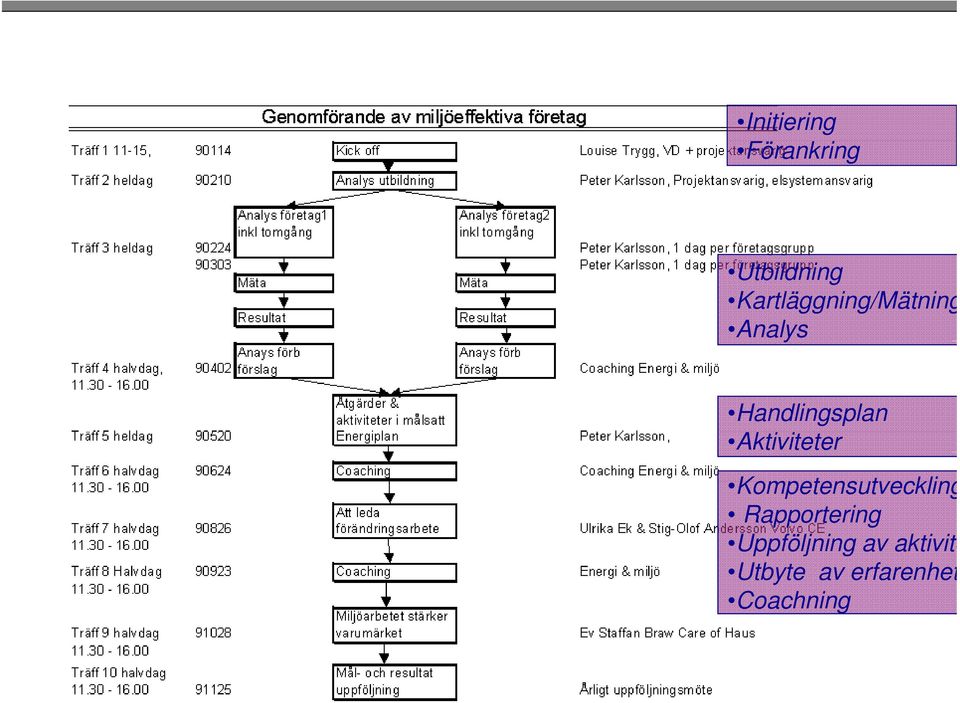Click 'Coaching Energi & miljö' in Träff 4 row

(650, 369)
